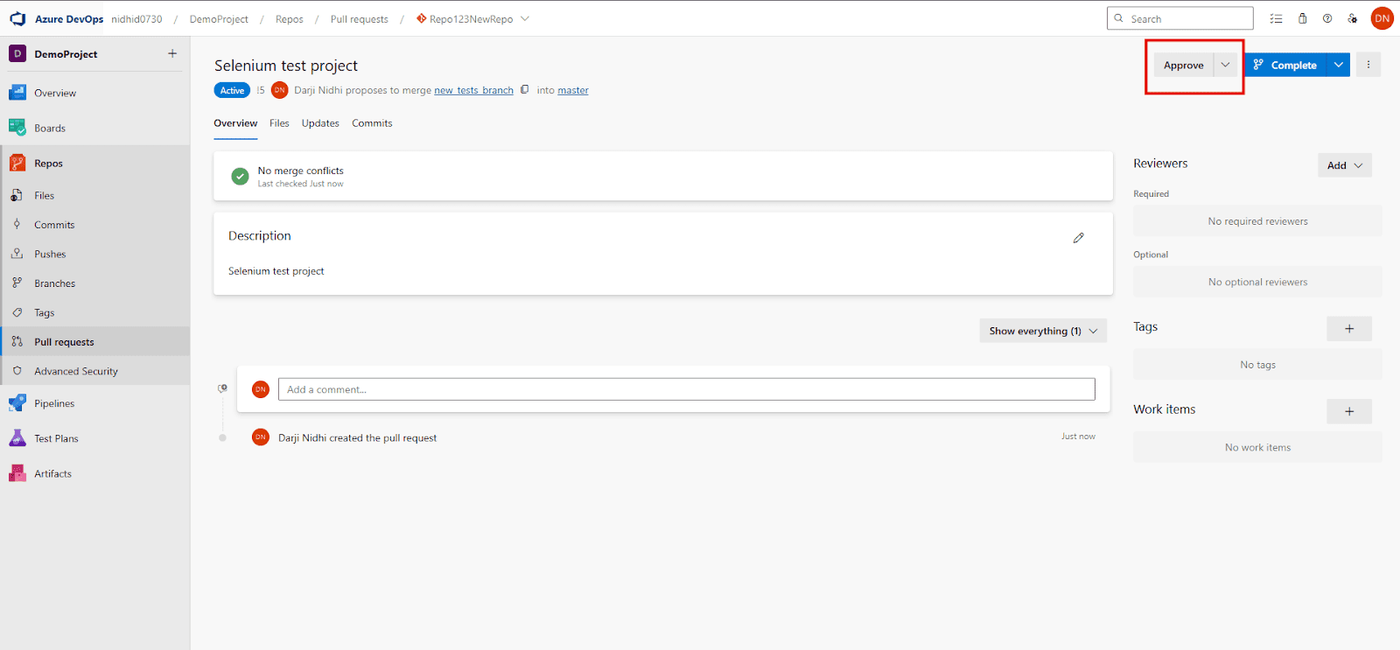Switch to the Files tab

(279, 123)
